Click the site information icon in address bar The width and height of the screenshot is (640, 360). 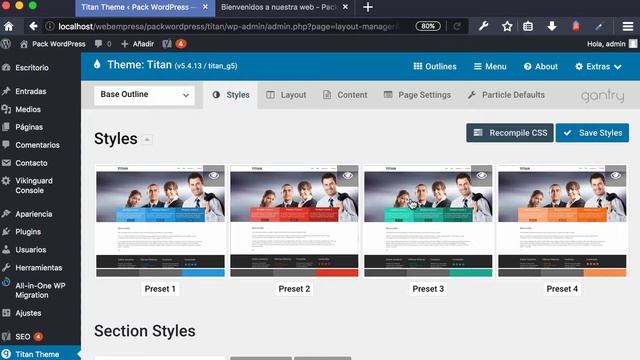49,27
